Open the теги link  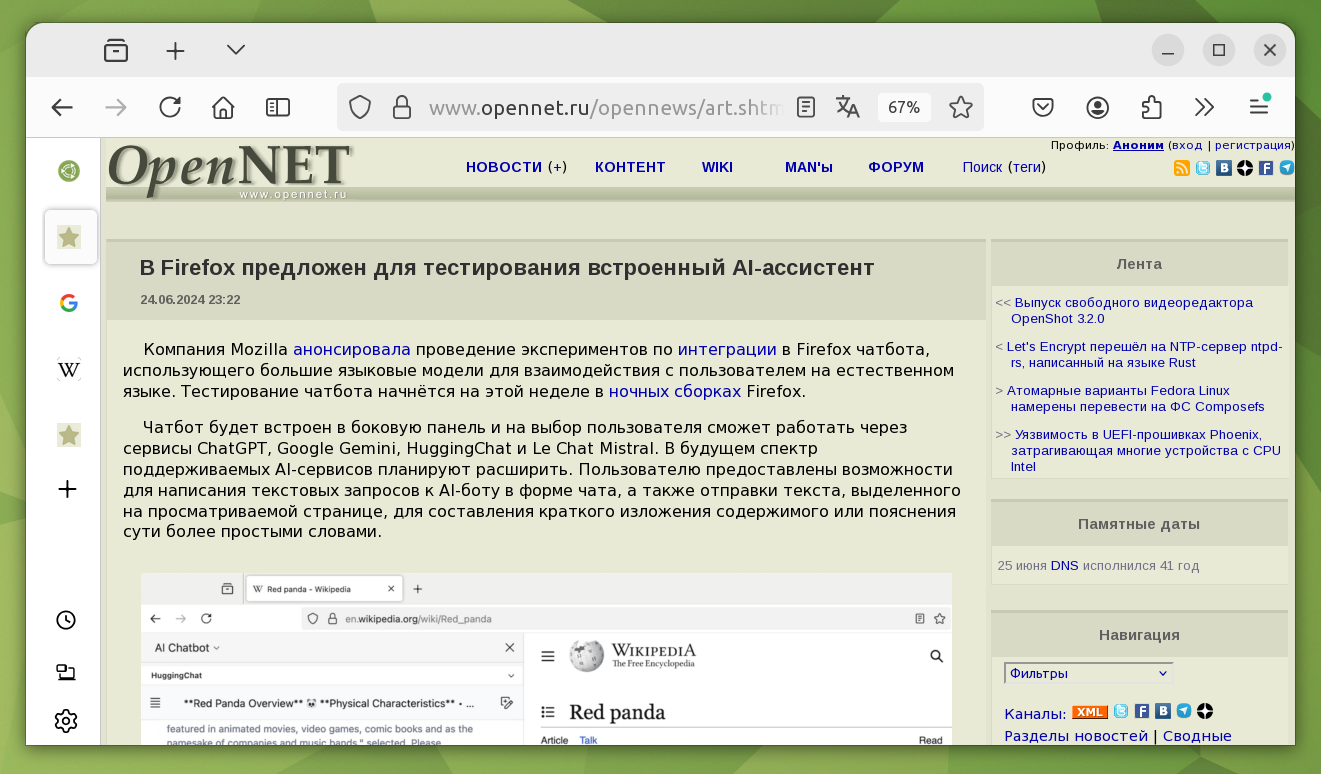pos(1027,167)
